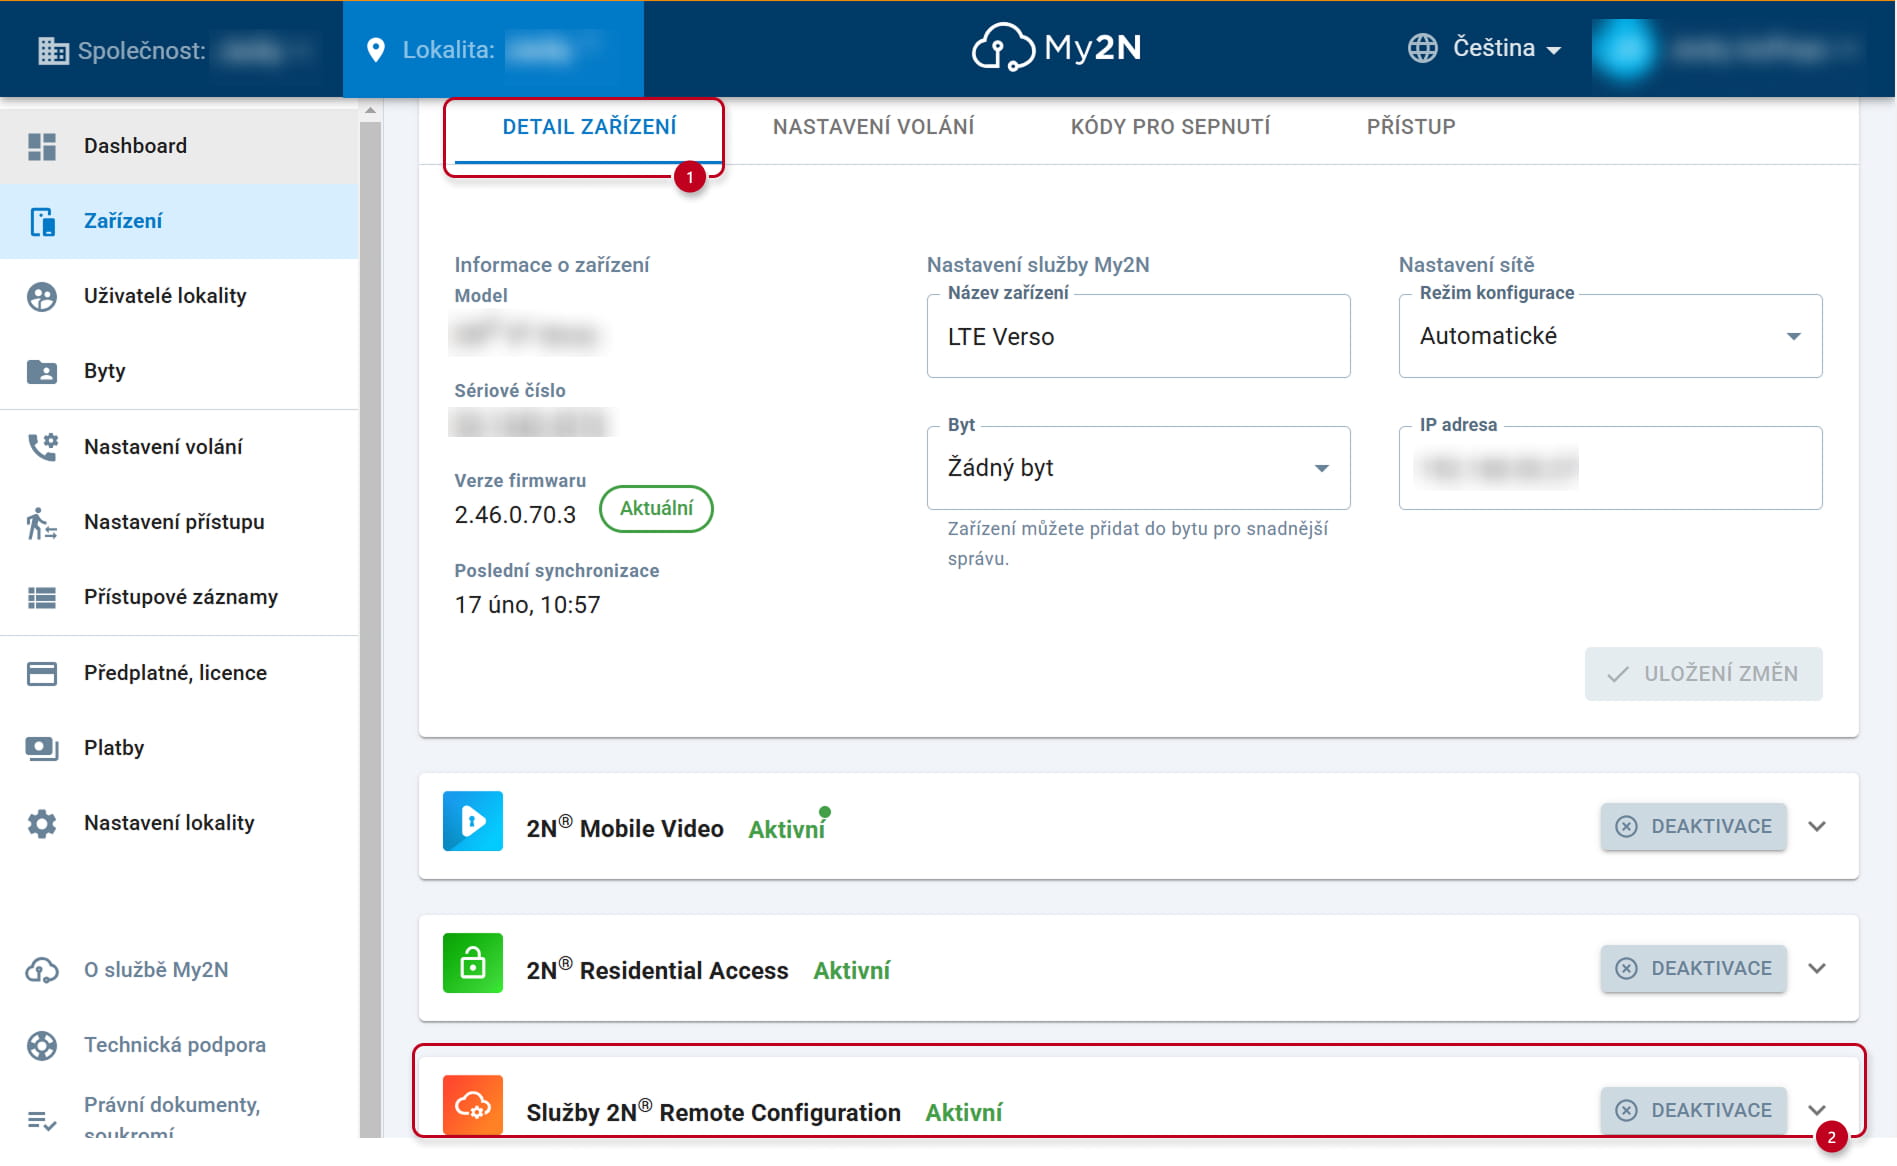This screenshot has height=1166, width=1897.
Task: Open the Technická podpora link
Action: coord(179,1045)
